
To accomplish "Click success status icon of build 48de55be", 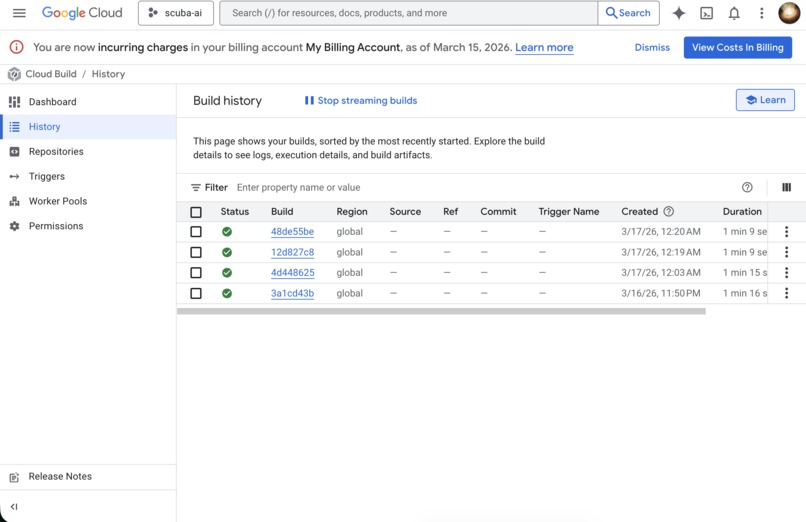I will 227,232.
